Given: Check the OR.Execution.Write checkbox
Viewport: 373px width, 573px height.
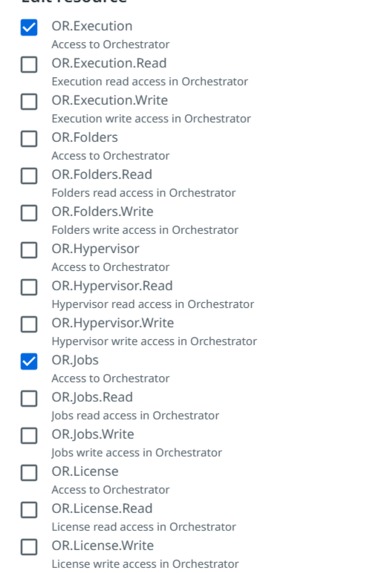Looking at the screenshot, I should point(29,102).
